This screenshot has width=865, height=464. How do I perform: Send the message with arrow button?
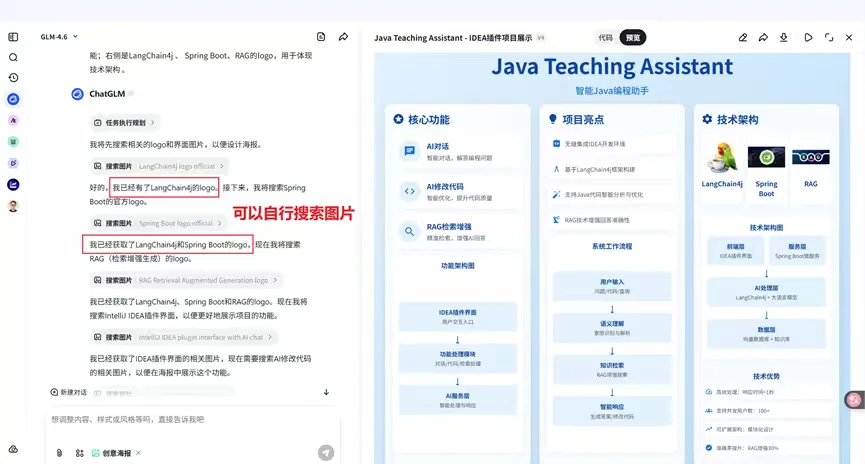[326, 452]
